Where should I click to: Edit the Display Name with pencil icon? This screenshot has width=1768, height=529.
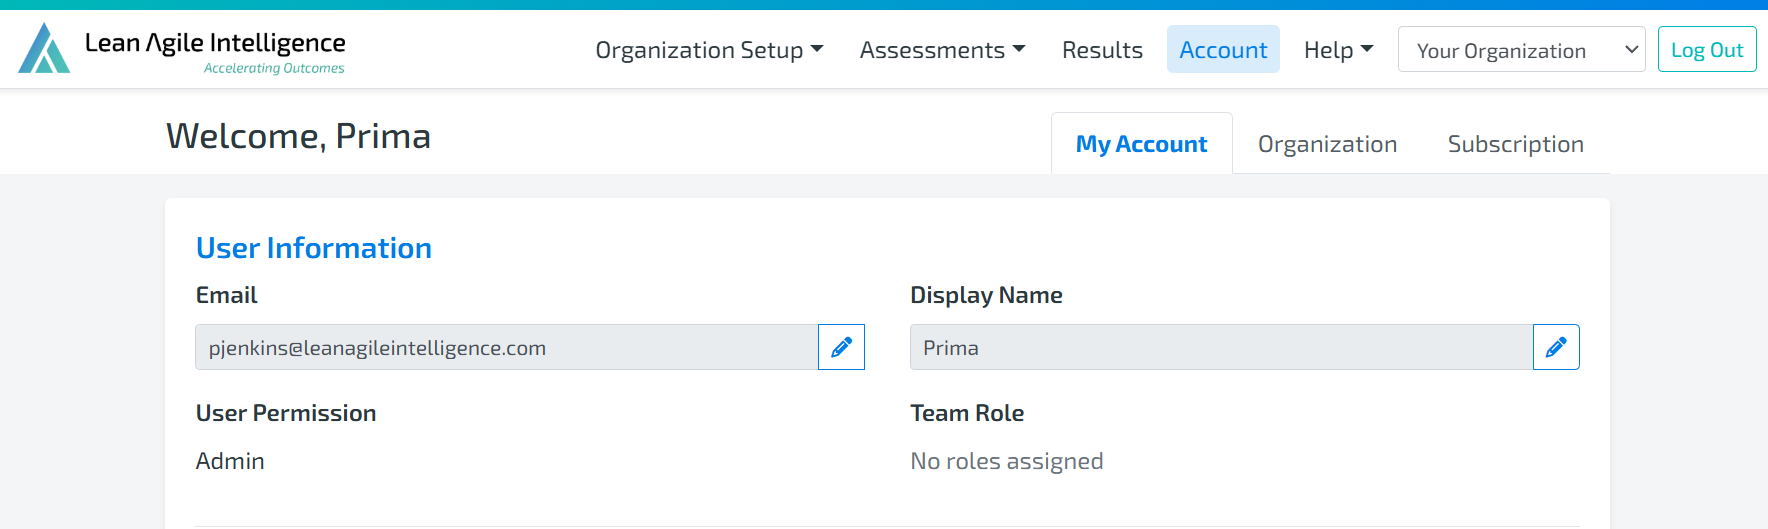point(1556,347)
